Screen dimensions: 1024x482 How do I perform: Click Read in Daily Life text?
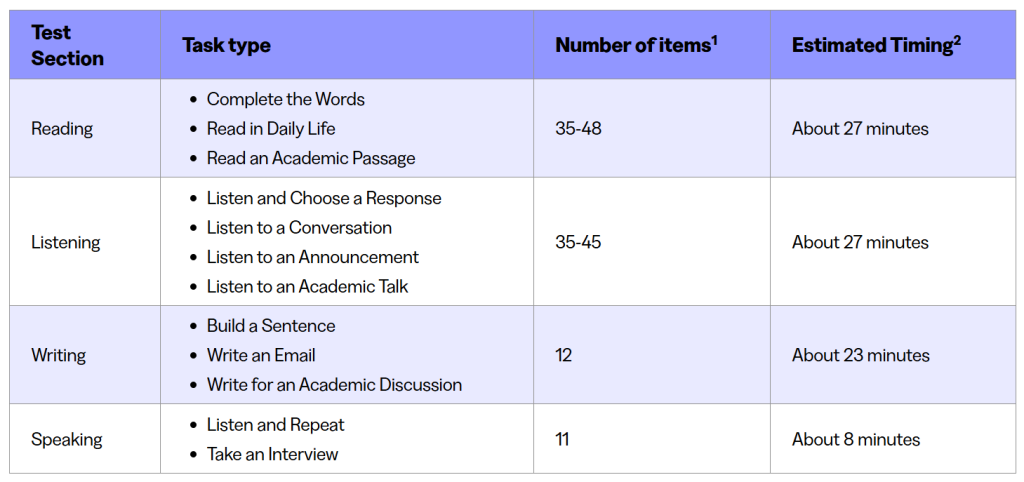(x=271, y=129)
